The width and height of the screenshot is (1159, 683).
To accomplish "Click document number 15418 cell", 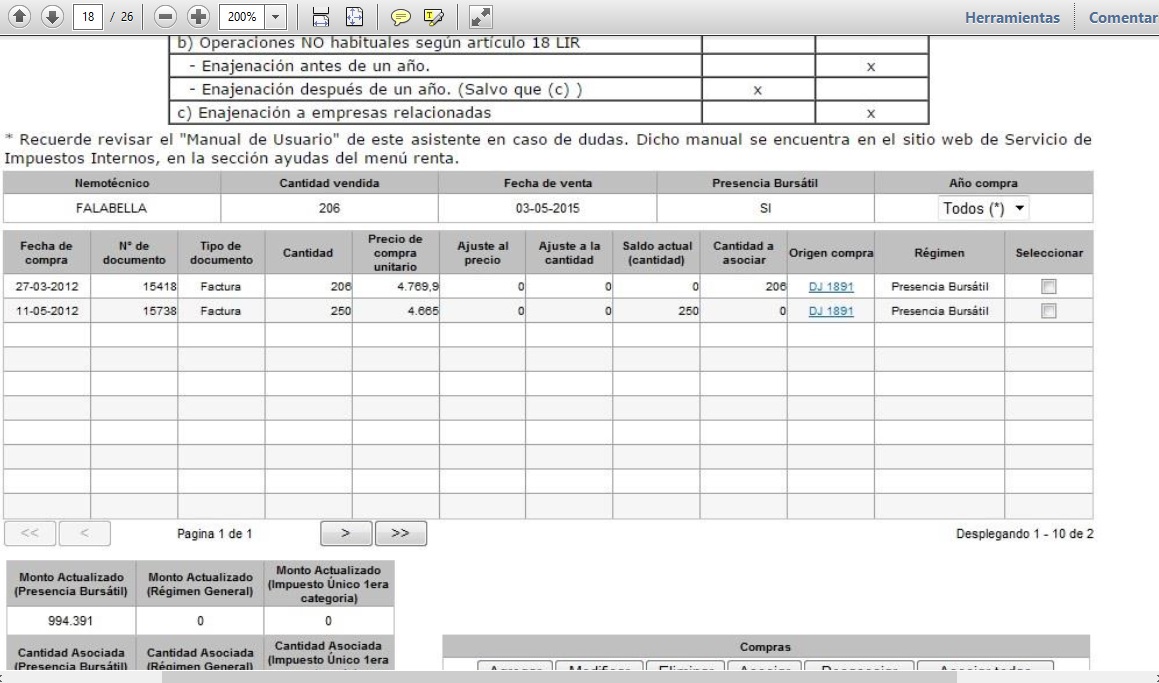I will (134, 286).
